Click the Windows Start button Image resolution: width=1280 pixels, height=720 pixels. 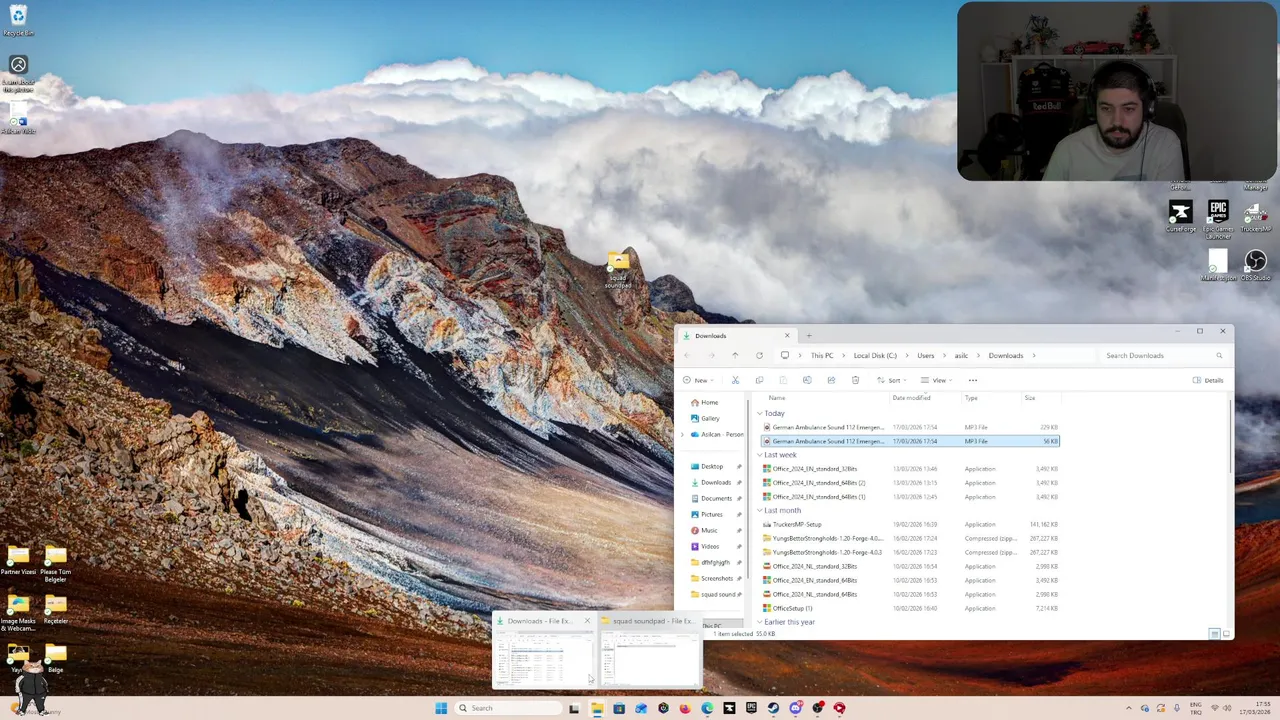[x=441, y=708]
